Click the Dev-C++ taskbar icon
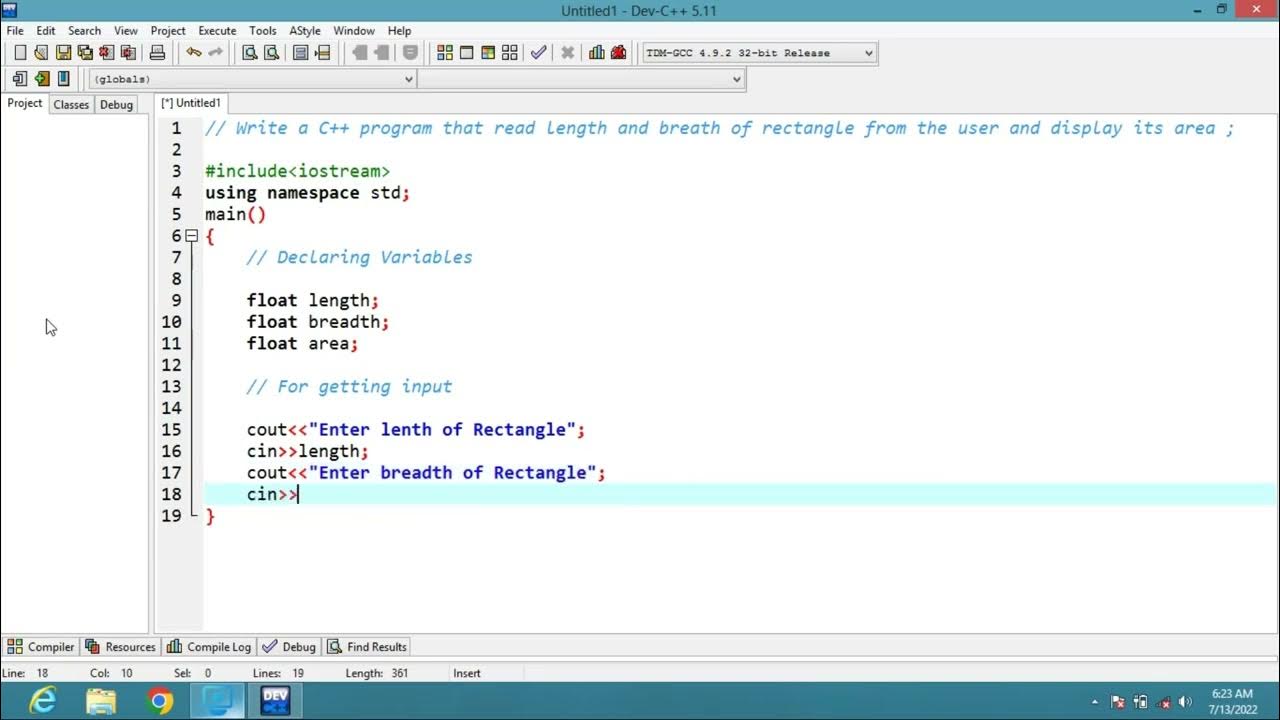Screen dimensions: 1280x720 pyautogui.click(x=275, y=701)
